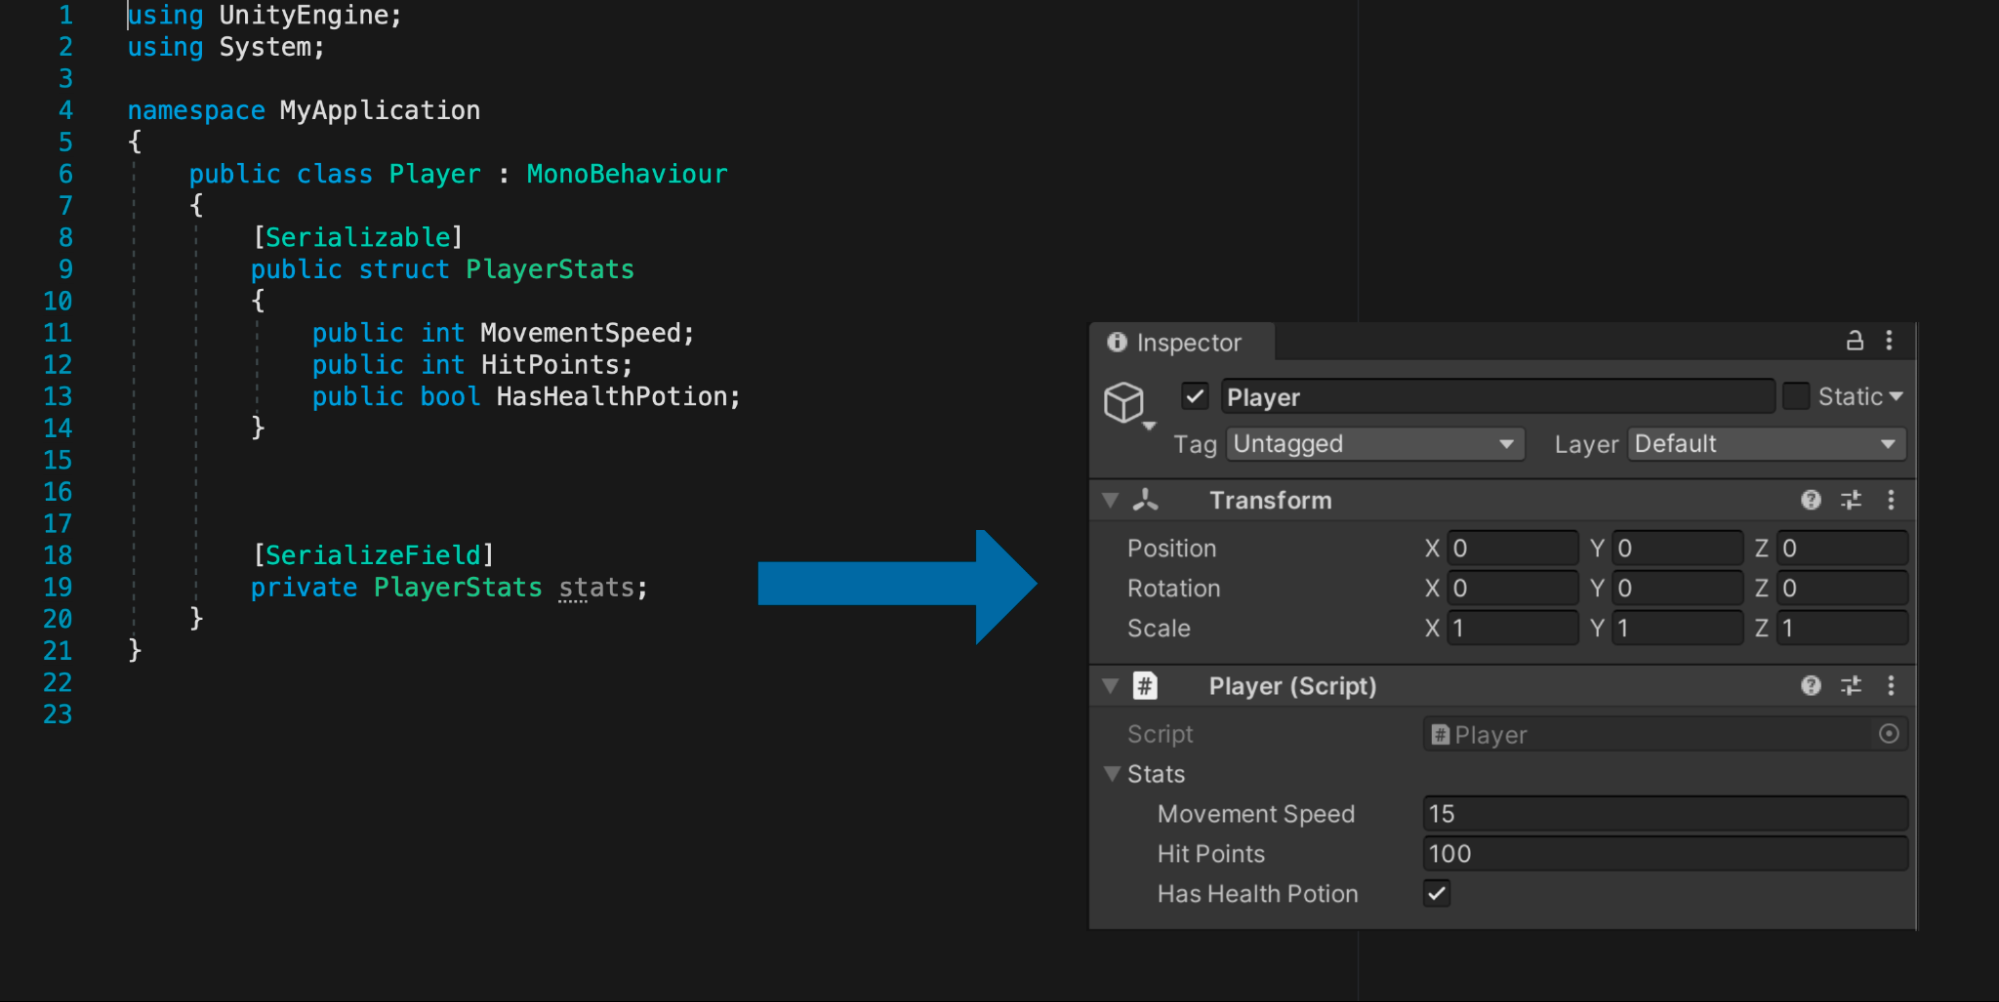Enable the Static checkbox
This screenshot has height=1002, width=1999.
1796,396
